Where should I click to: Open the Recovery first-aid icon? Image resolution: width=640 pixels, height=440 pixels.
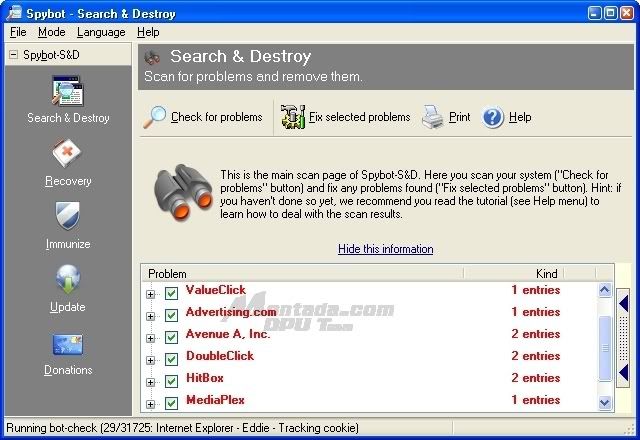67,153
